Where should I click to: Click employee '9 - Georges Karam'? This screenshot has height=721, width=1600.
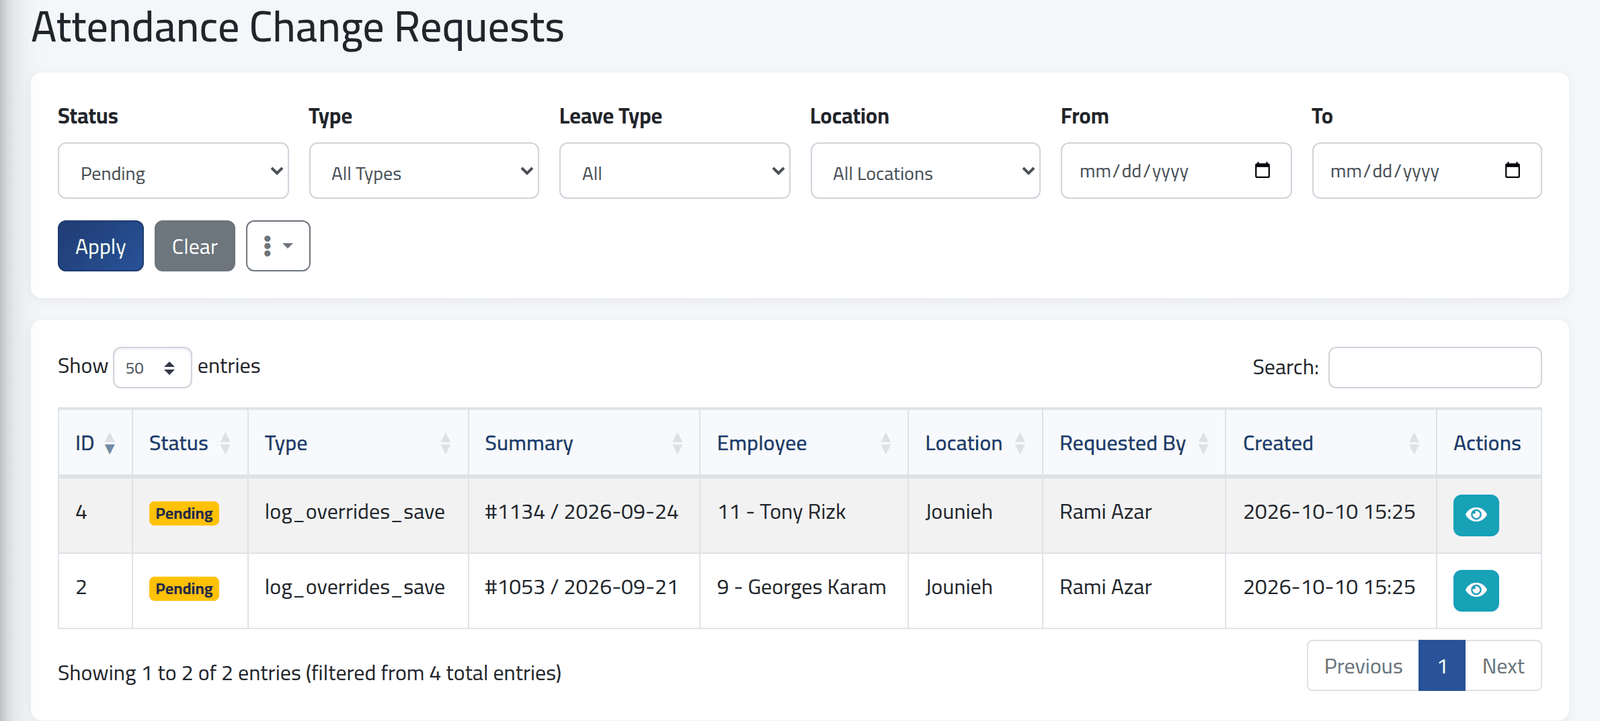coord(801,587)
